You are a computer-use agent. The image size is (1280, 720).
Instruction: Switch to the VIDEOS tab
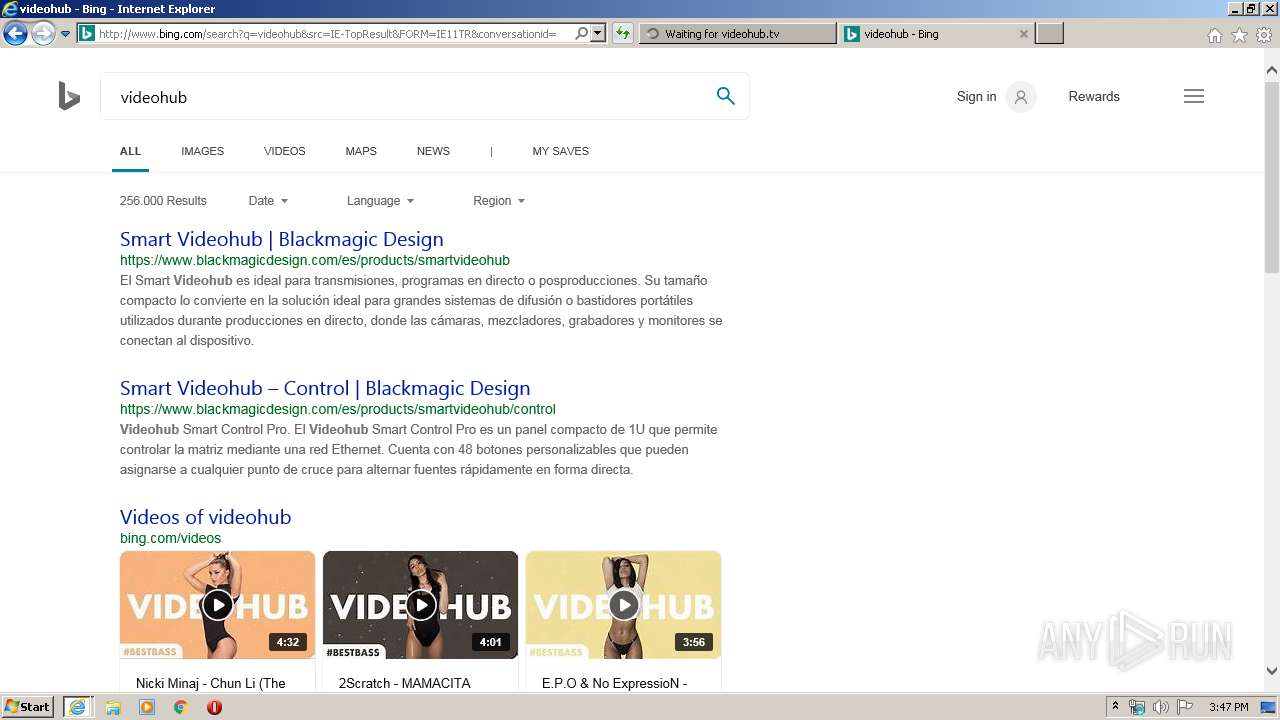(284, 152)
